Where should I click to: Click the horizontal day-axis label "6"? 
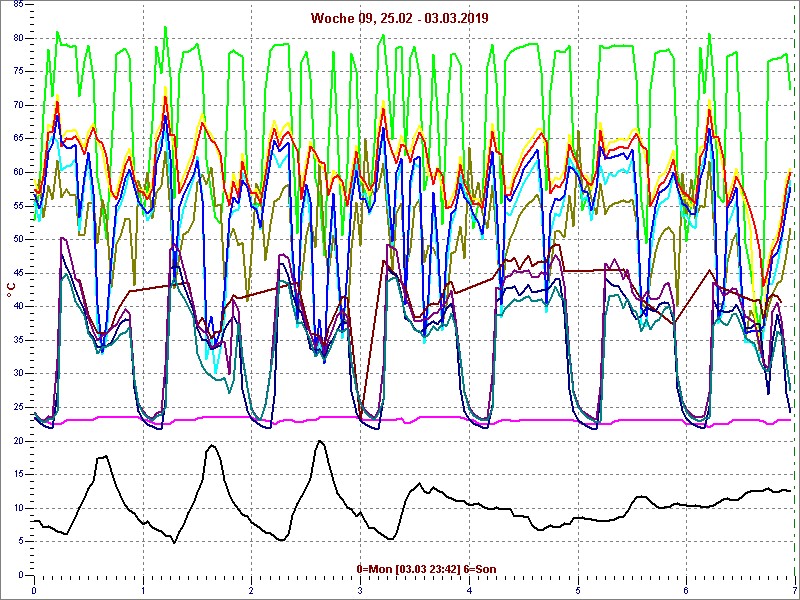tap(686, 591)
